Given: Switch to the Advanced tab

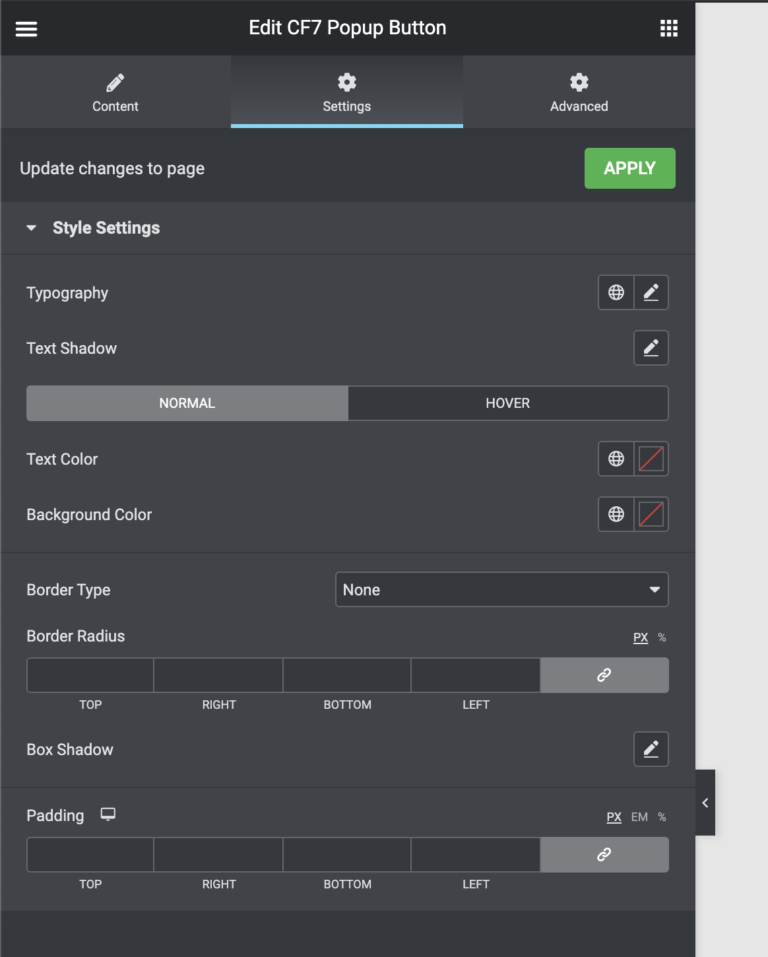Looking at the screenshot, I should (579, 91).
